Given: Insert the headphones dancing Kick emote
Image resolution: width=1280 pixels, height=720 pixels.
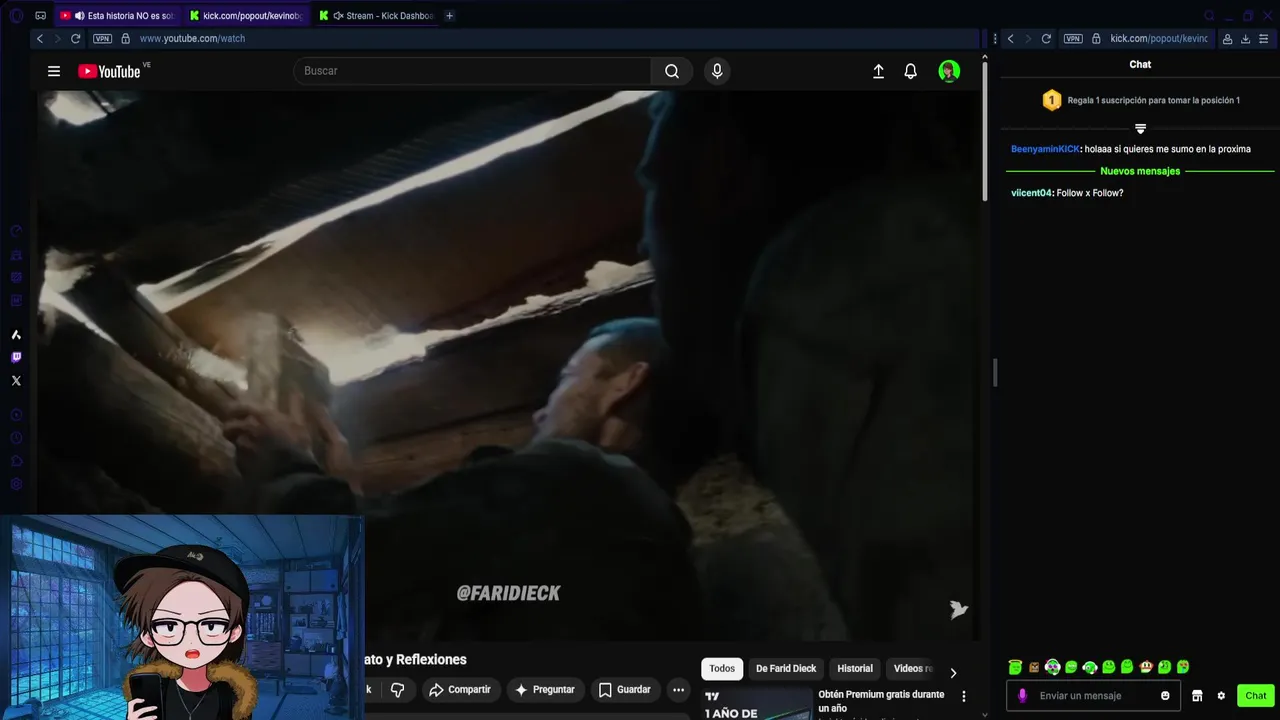Looking at the screenshot, I should coord(1090,667).
